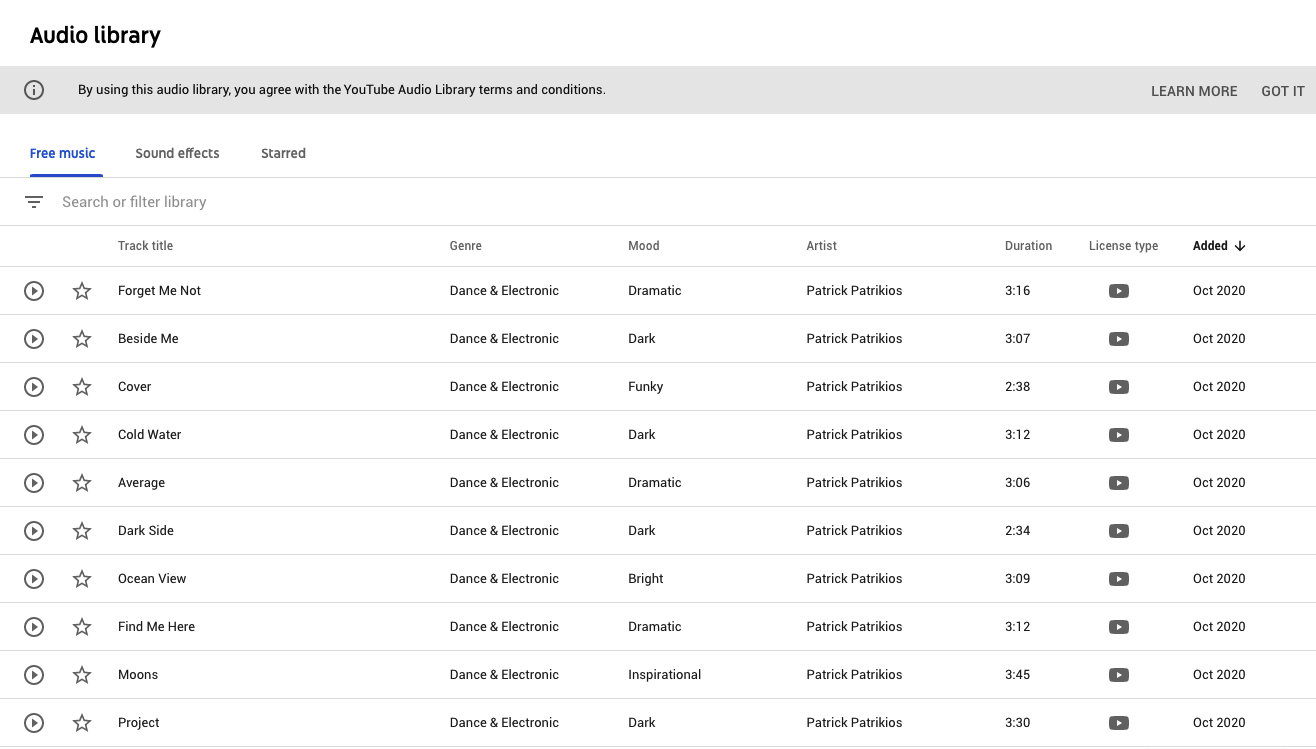The height and width of the screenshot is (749, 1316).
Task: Click the Duration column header
Action: (1028, 246)
